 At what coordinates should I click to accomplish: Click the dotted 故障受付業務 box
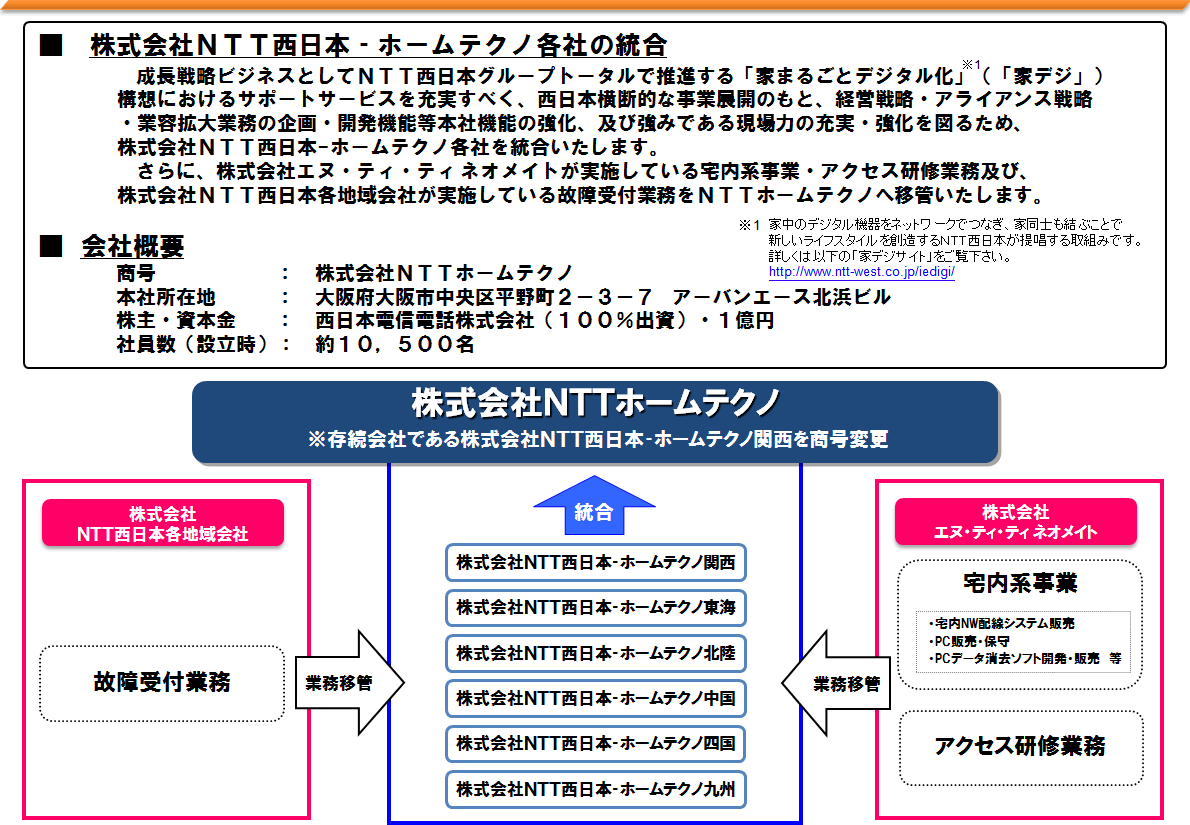162,683
